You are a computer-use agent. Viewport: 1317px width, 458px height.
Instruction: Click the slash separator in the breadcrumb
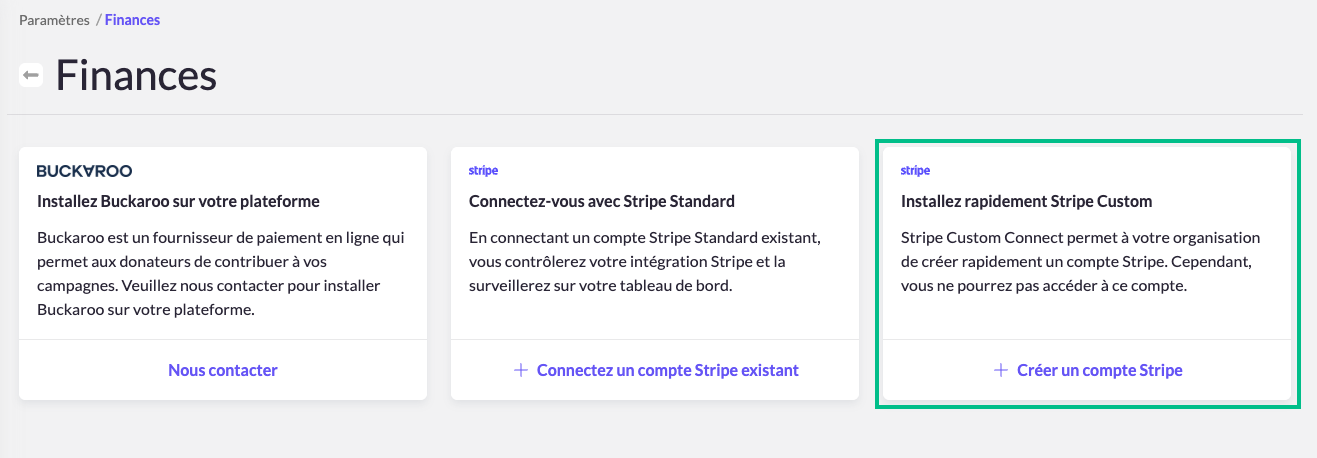coord(98,20)
